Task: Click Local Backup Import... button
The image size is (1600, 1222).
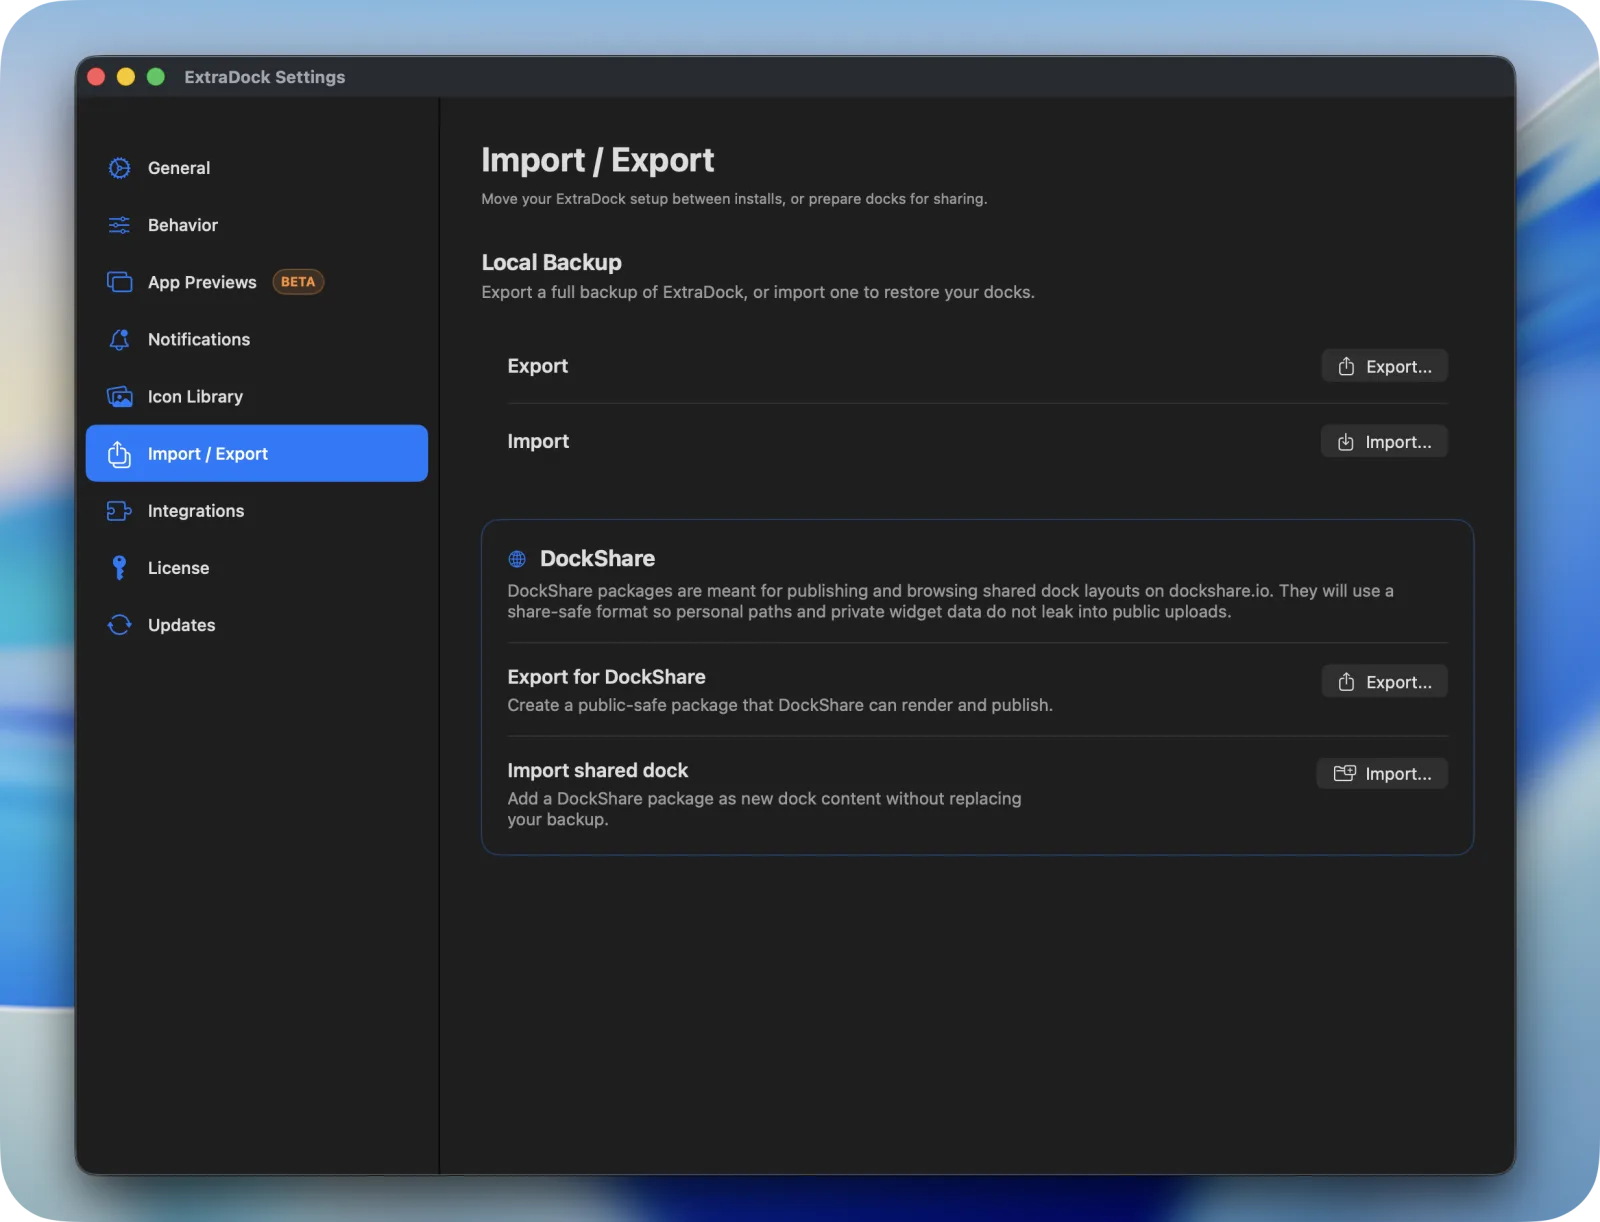Action: pyautogui.click(x=1384, y=441)
